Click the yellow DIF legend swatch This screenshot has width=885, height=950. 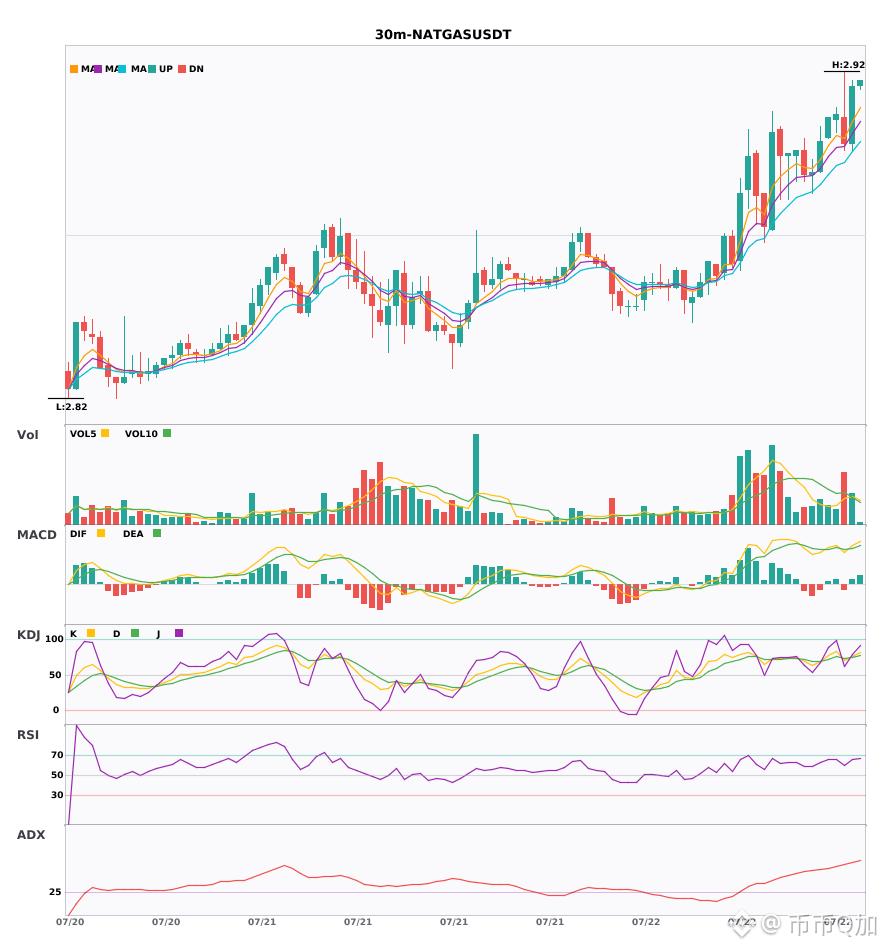[101, 533]
